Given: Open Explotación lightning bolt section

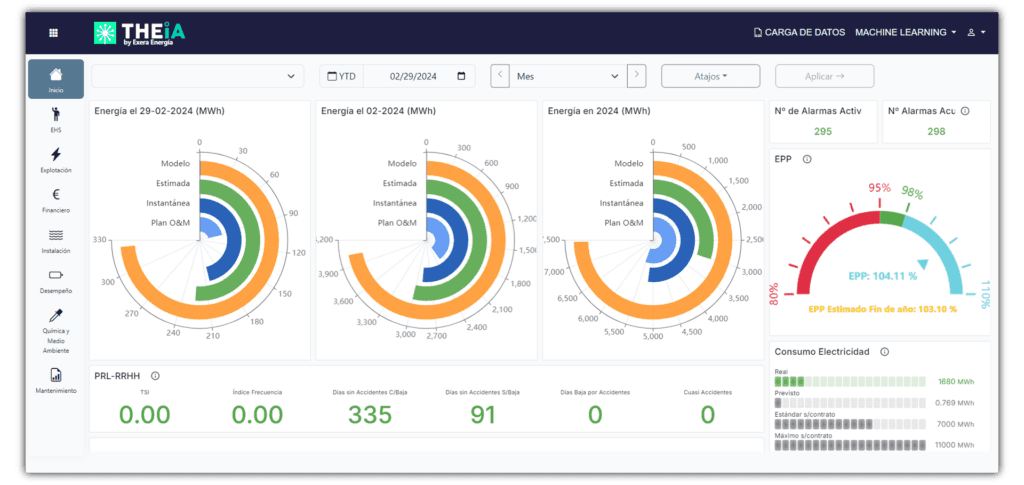Looking at the screenshot, I should pos(56,159).
